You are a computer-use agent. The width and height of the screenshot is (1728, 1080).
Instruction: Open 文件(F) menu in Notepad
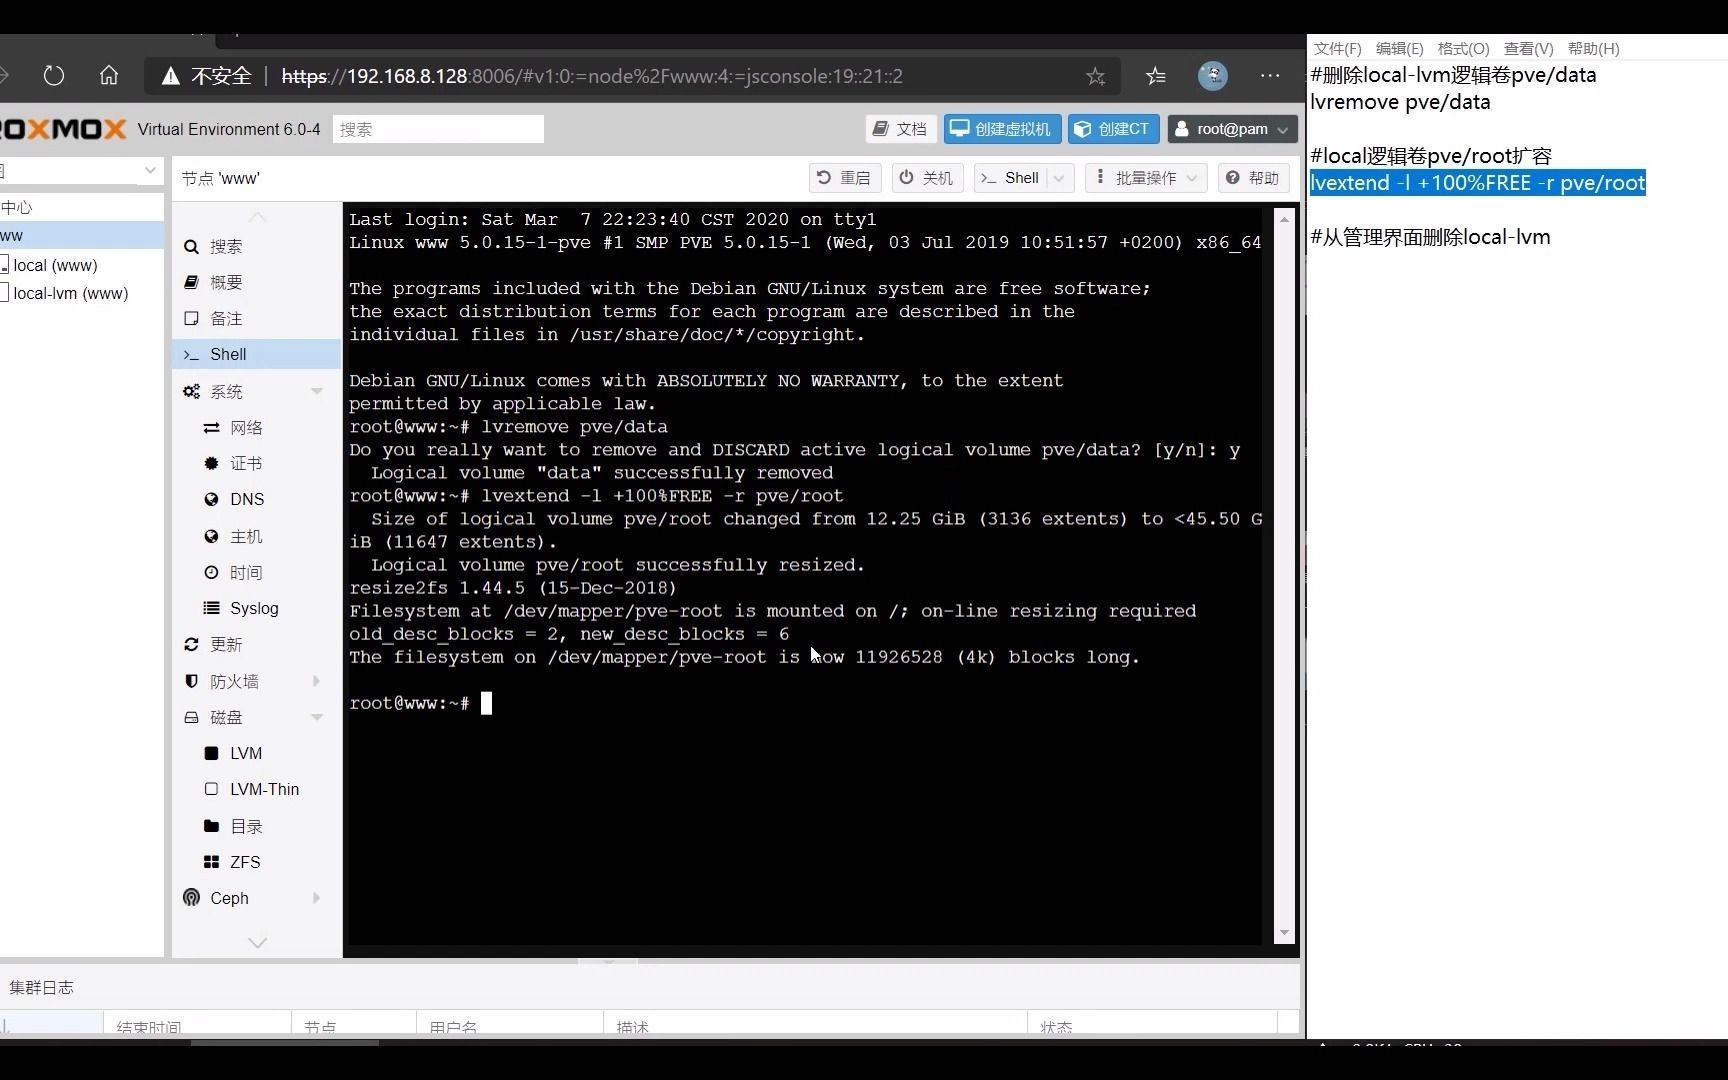1337,48
